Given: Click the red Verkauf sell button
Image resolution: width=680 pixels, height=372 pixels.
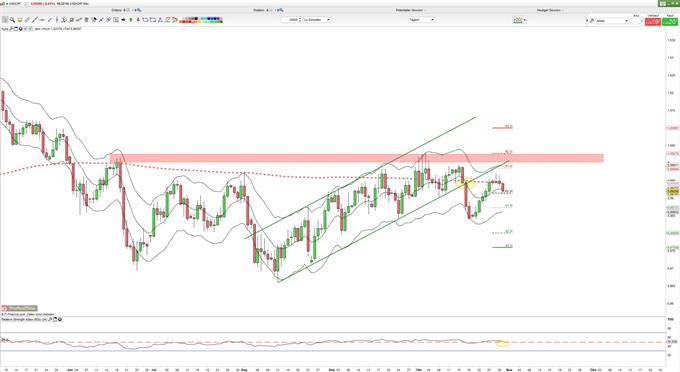Looking at the screenshot, I should (653, 21).
